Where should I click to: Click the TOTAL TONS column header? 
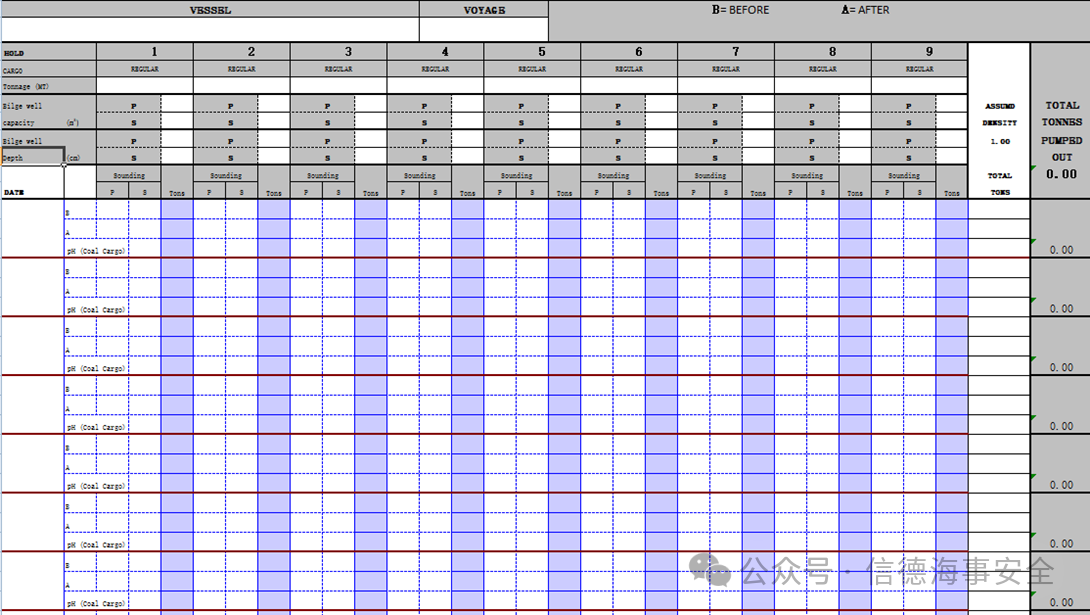999,183
